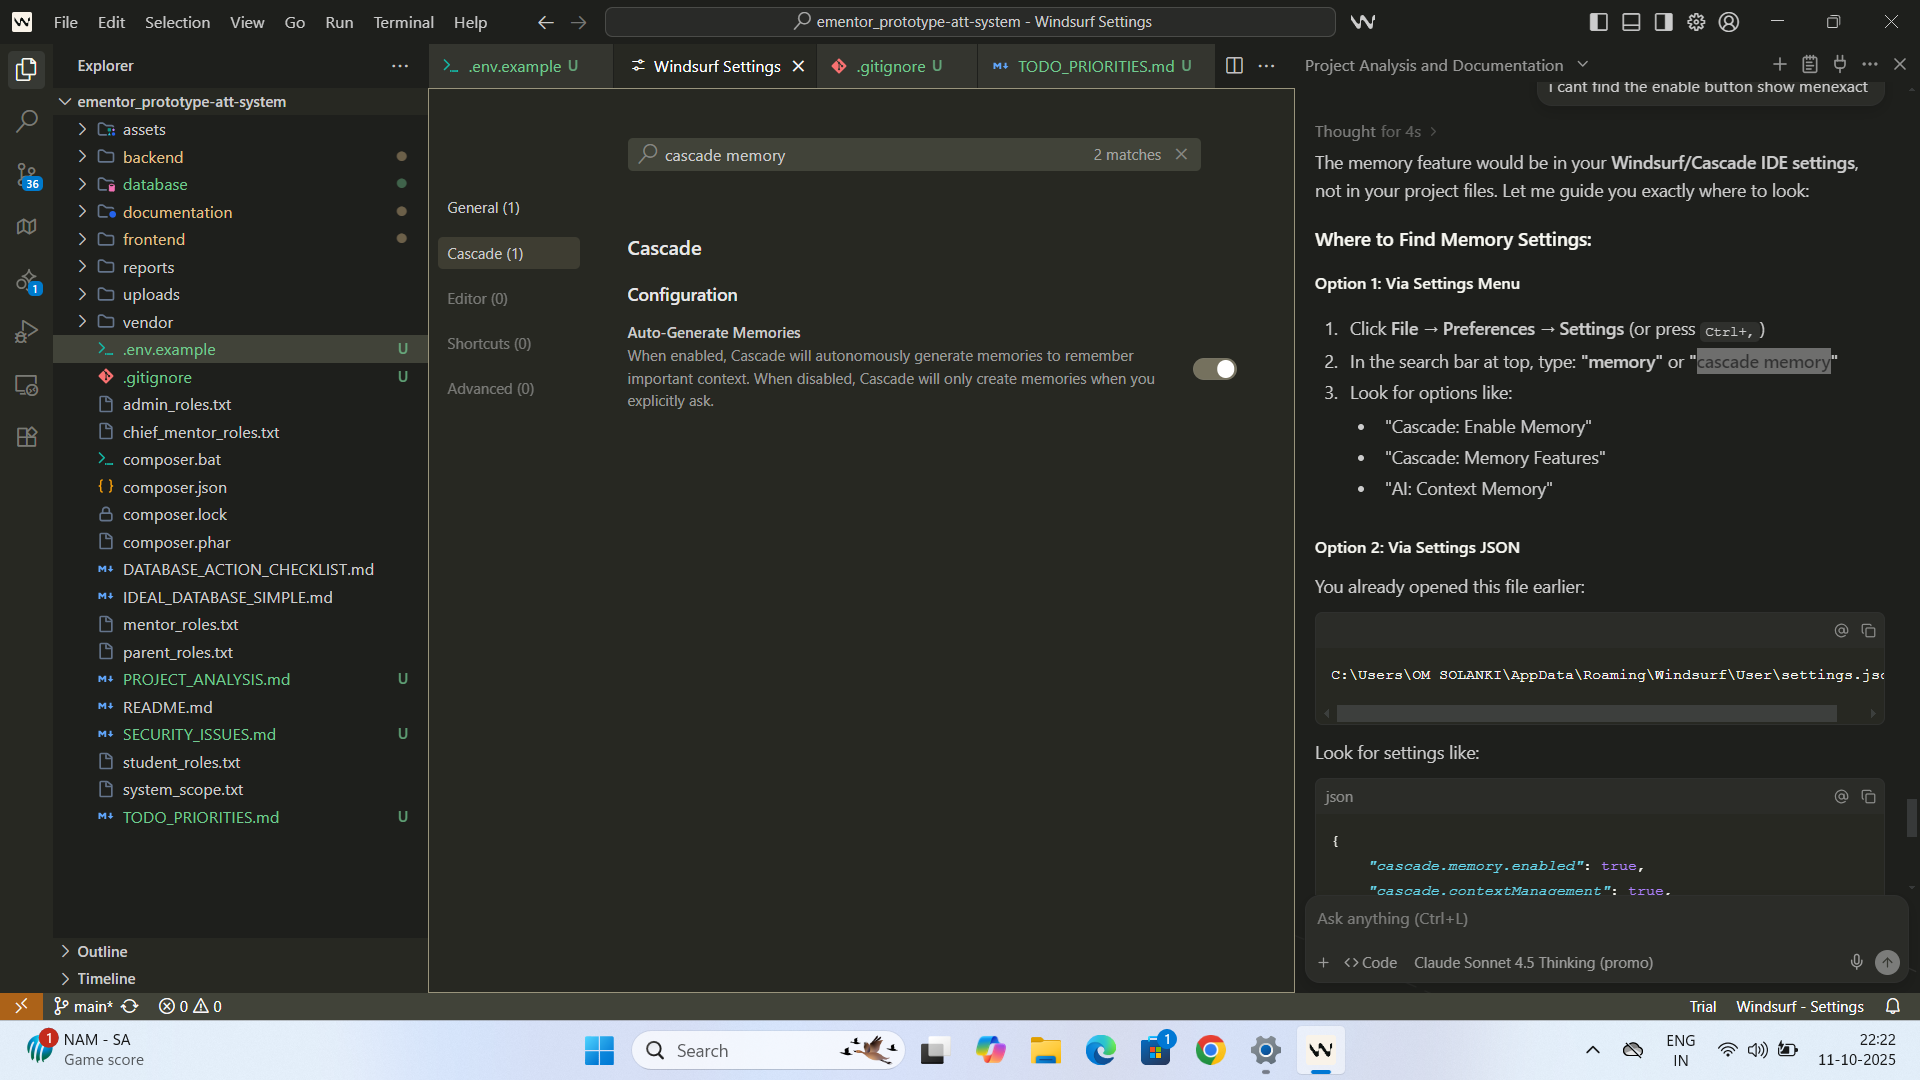Start voice input with microphone icon

(1856, 962)
